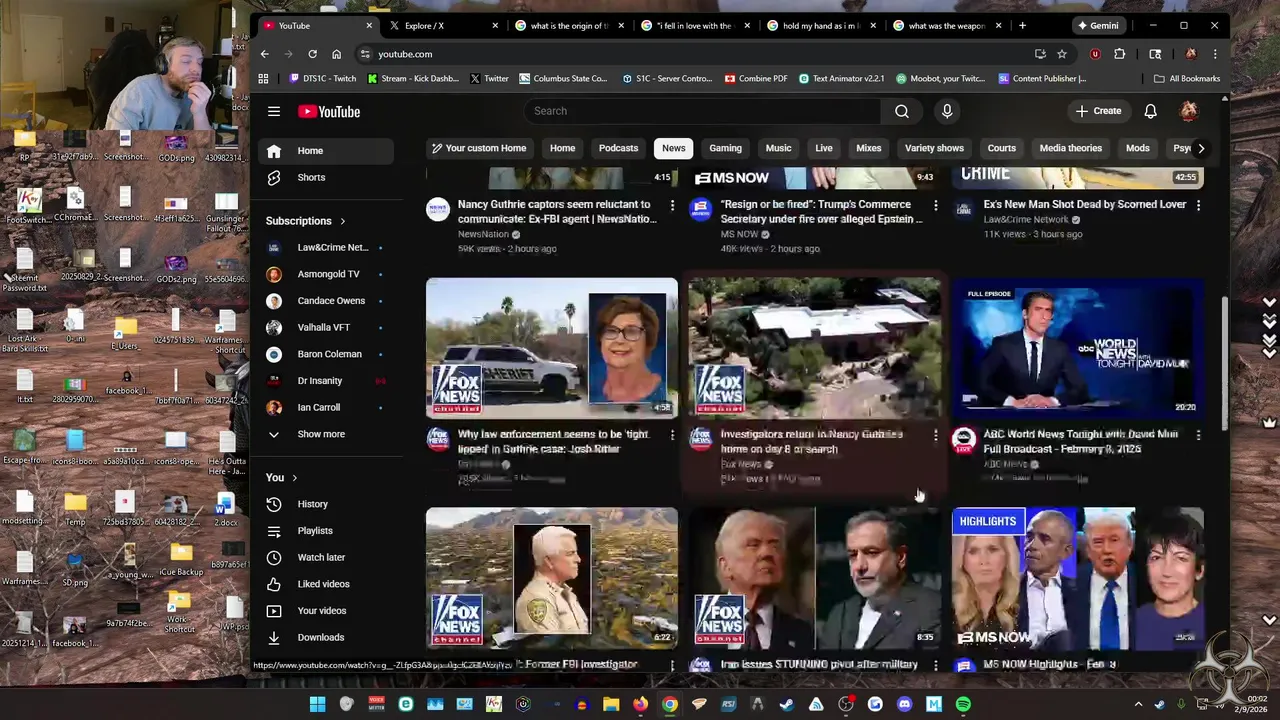Open Watch later in the sidebar
1280x720 pixels.
point(327,557)
